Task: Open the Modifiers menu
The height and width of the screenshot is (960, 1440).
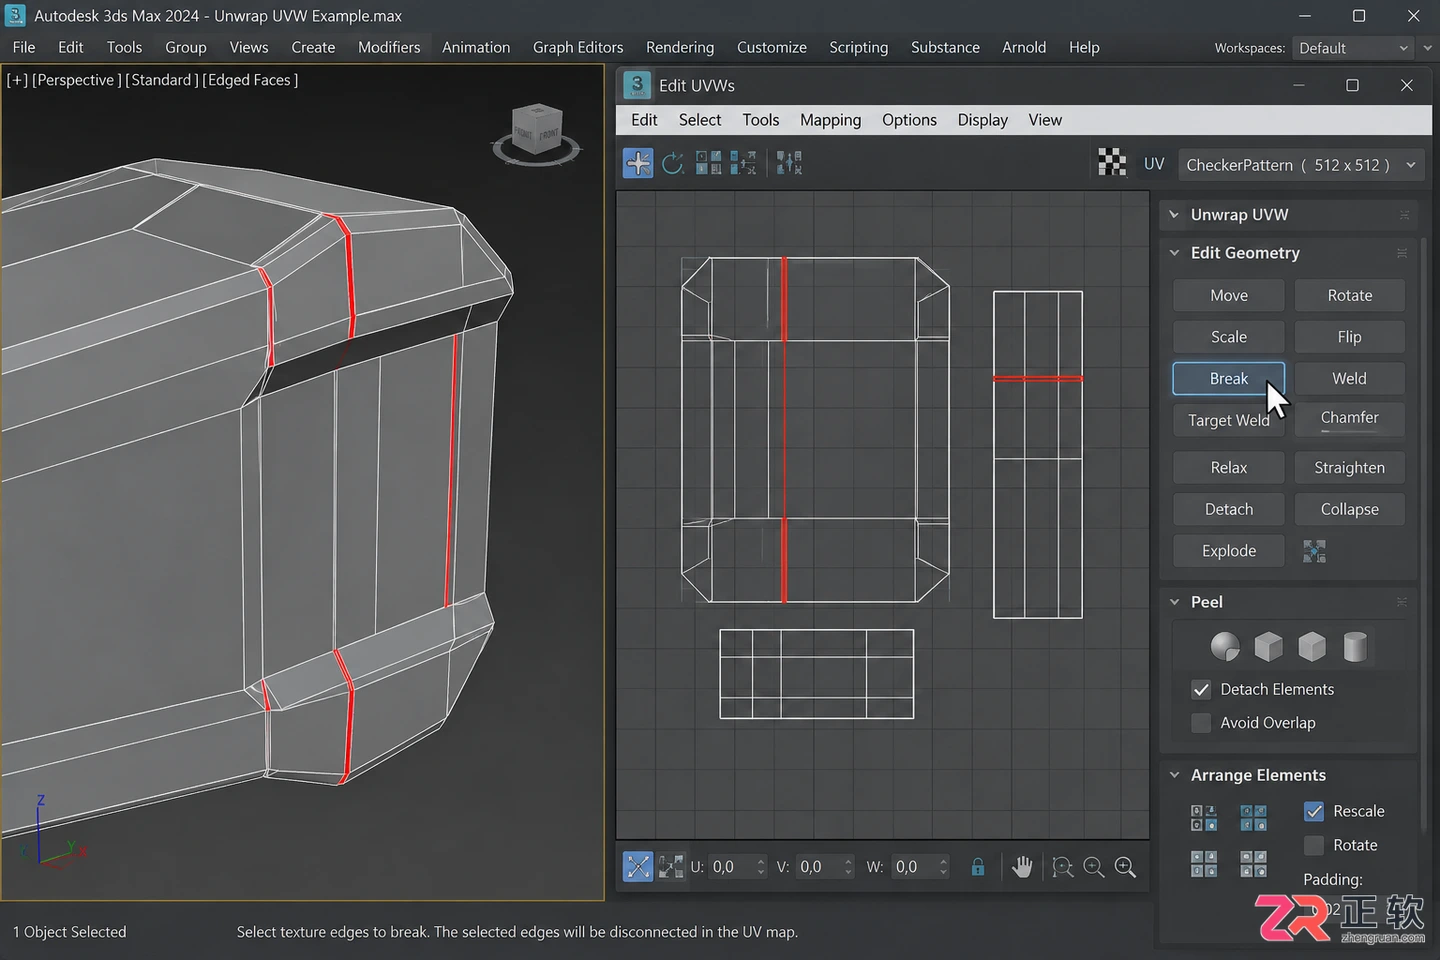Action: pos(389,47)
